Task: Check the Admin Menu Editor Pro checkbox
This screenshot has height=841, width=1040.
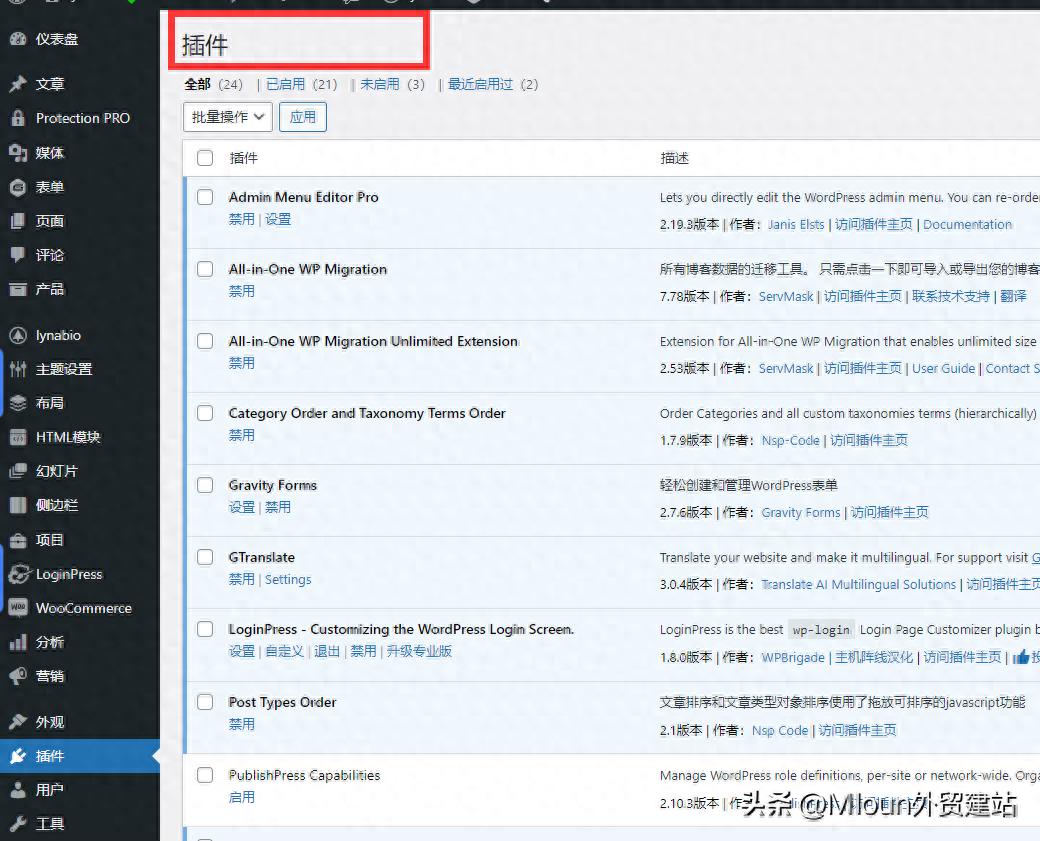Action: point(205,197)
